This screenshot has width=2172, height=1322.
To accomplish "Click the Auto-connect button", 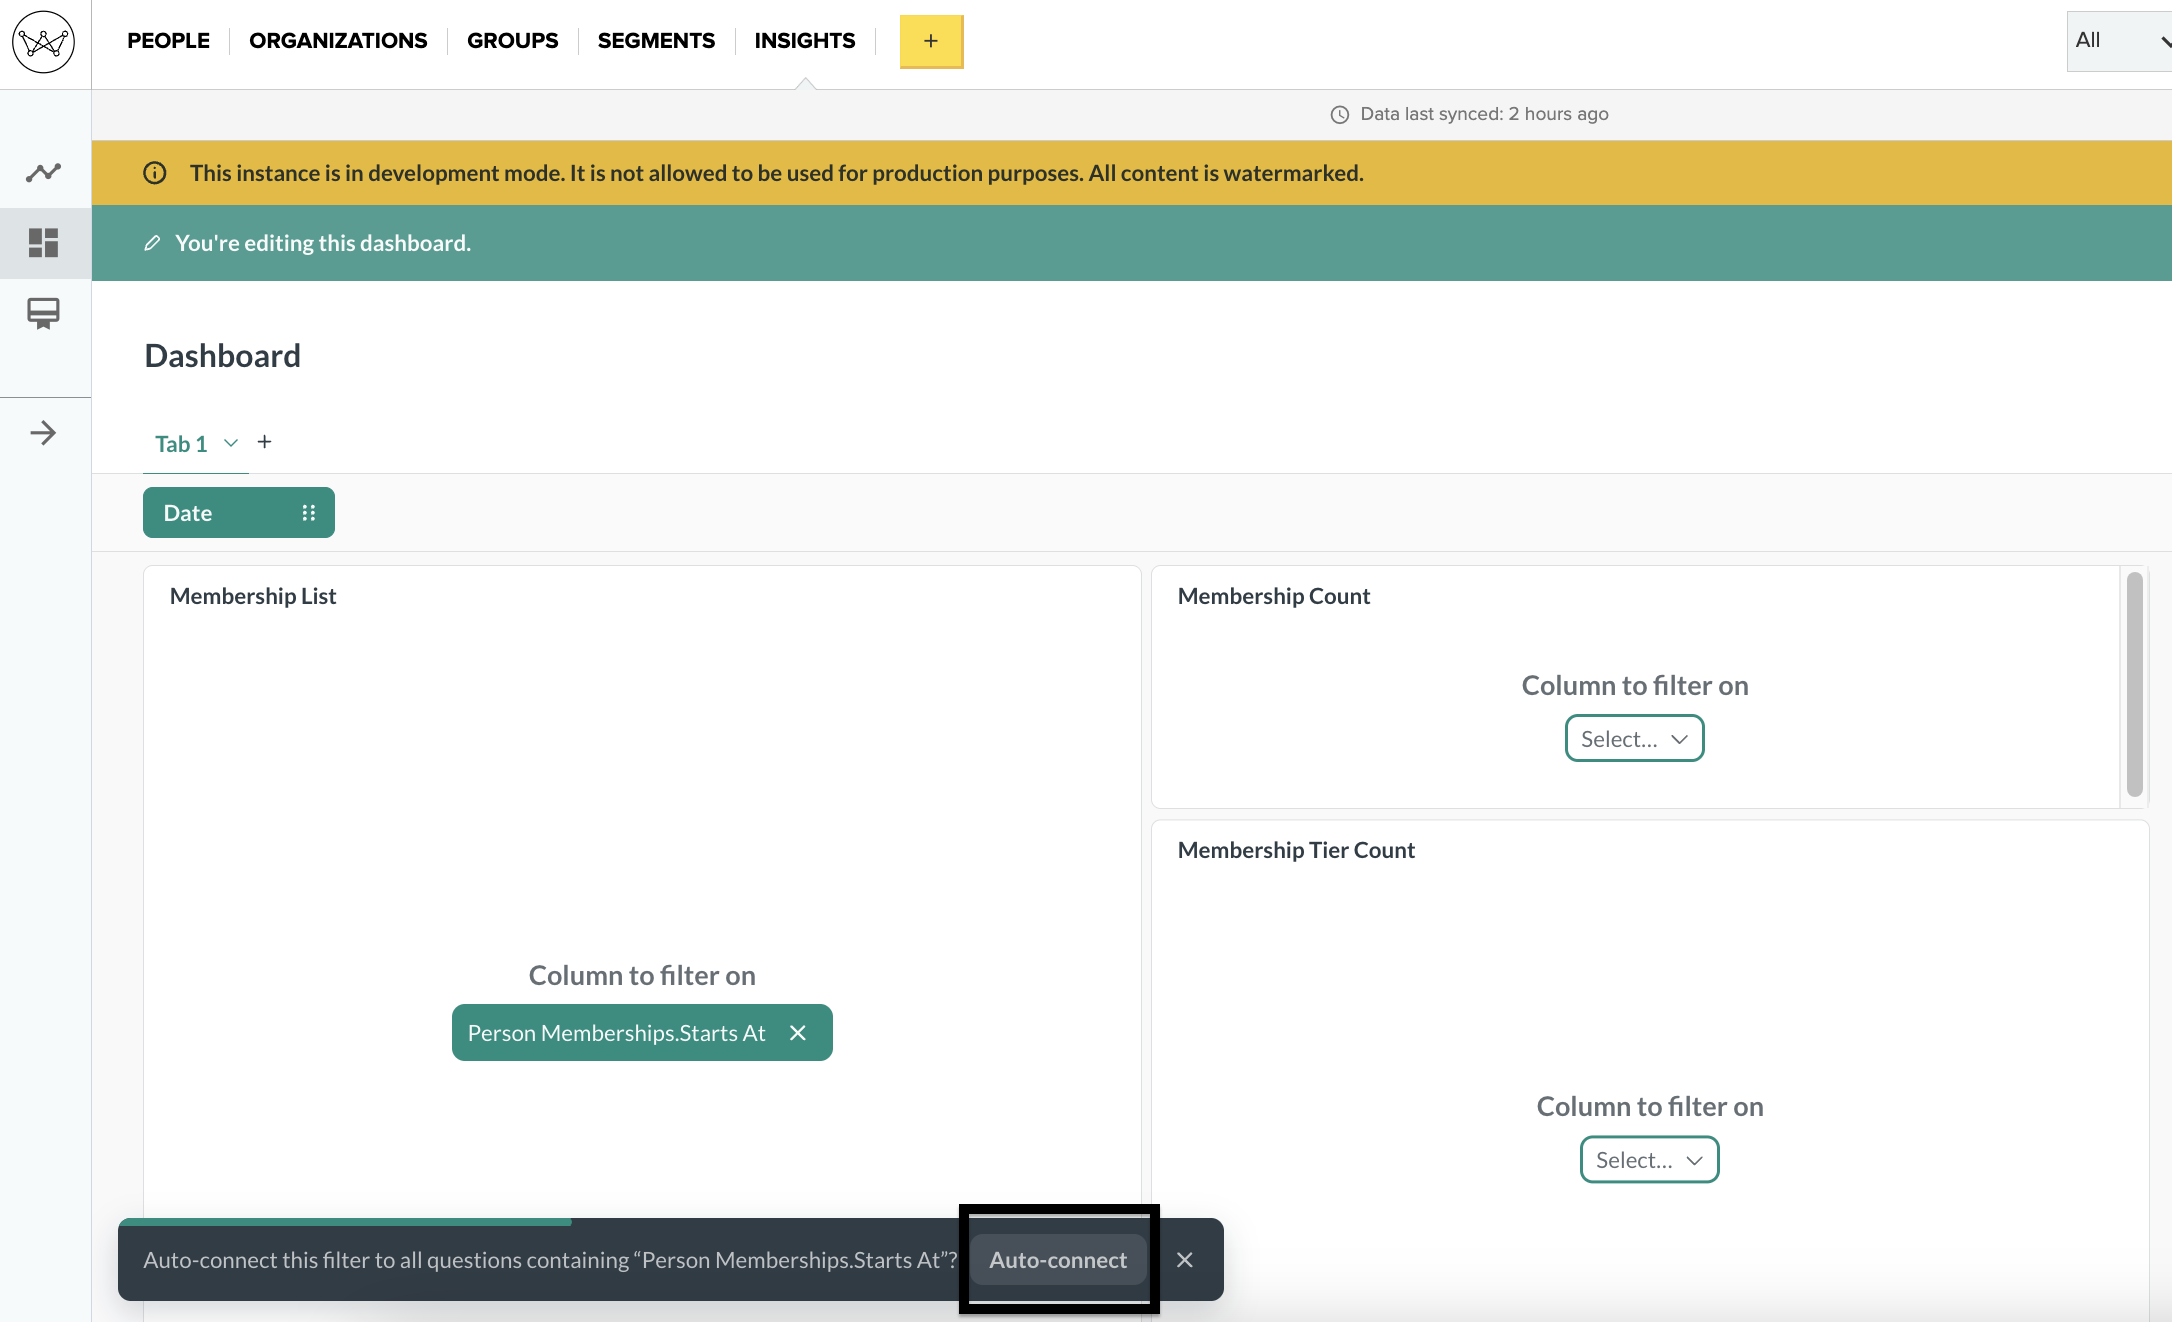I will 1058,1260.
